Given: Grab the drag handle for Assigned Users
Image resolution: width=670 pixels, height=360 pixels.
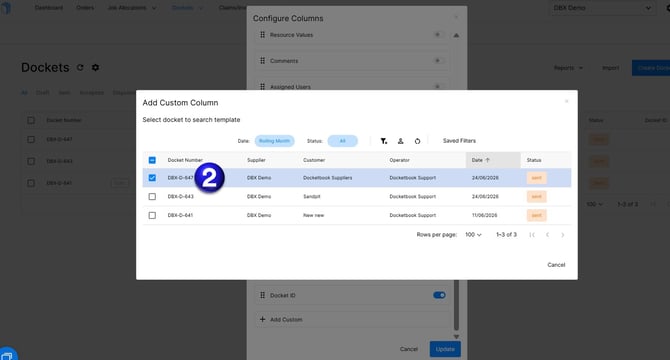Looking at the screenshot, I should click(x=262, y=87).
